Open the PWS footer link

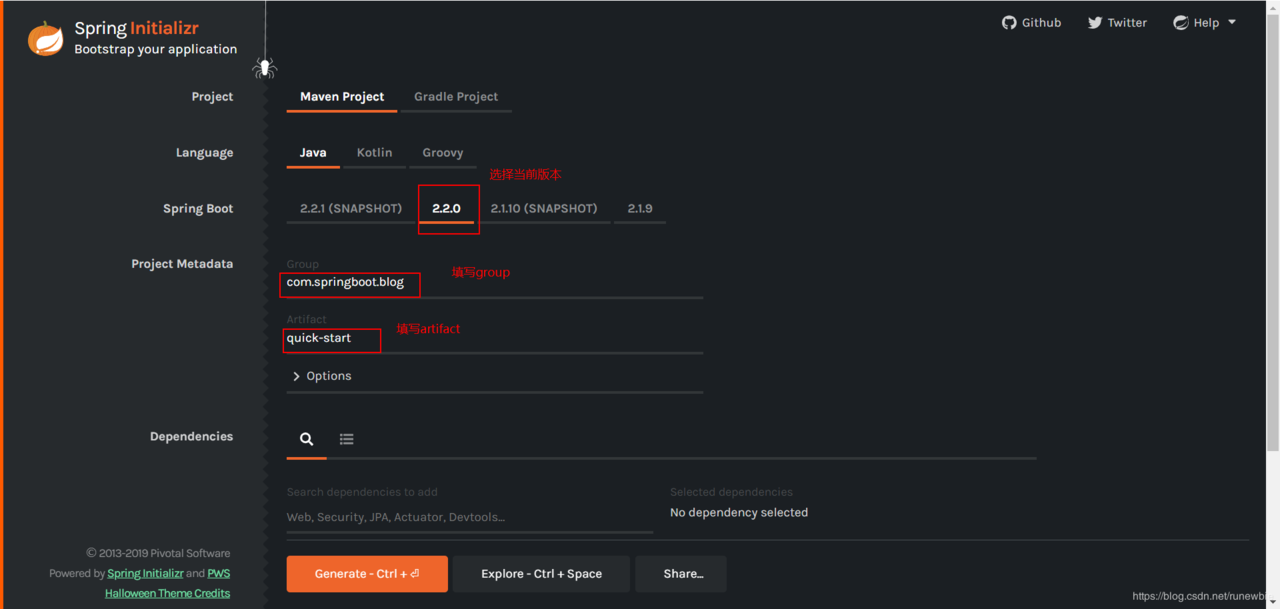[x=219, y=574]
